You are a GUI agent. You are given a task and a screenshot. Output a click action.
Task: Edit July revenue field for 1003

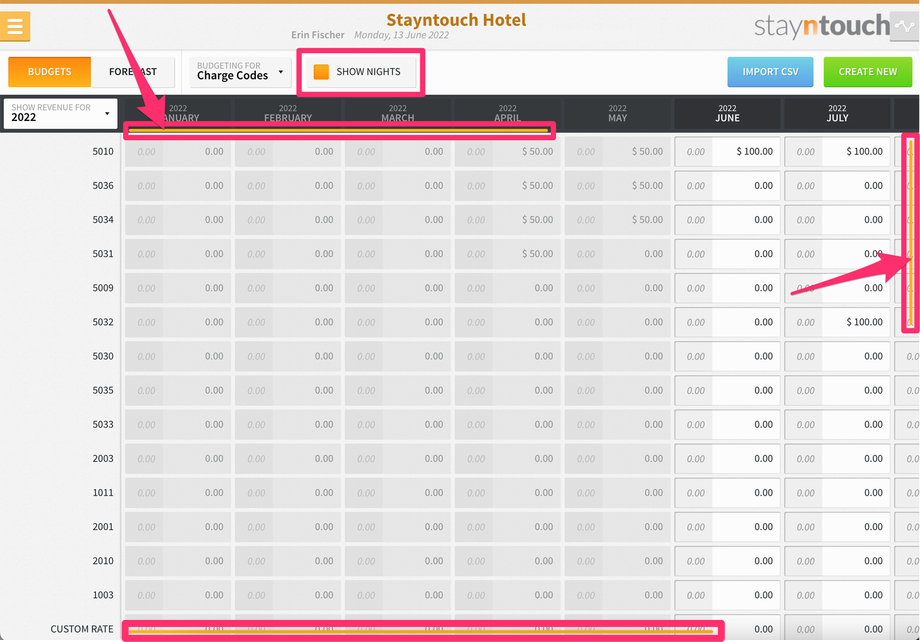(856, 594)
